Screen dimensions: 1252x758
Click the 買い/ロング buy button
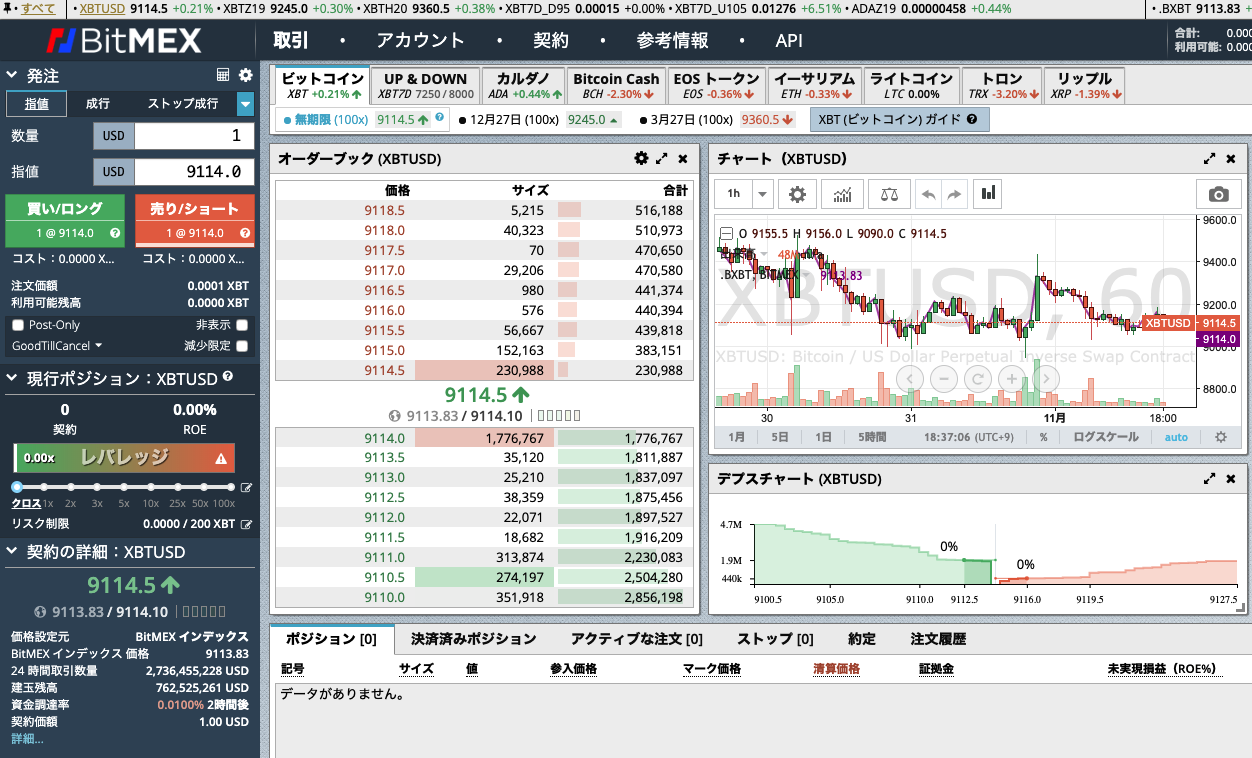(65, 219)
